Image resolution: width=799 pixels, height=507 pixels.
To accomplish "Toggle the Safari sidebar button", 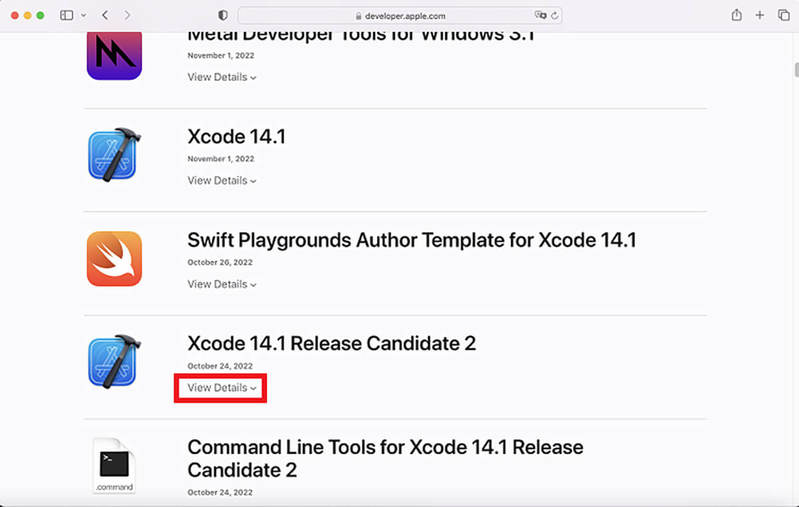I will (x=67, y=15).
